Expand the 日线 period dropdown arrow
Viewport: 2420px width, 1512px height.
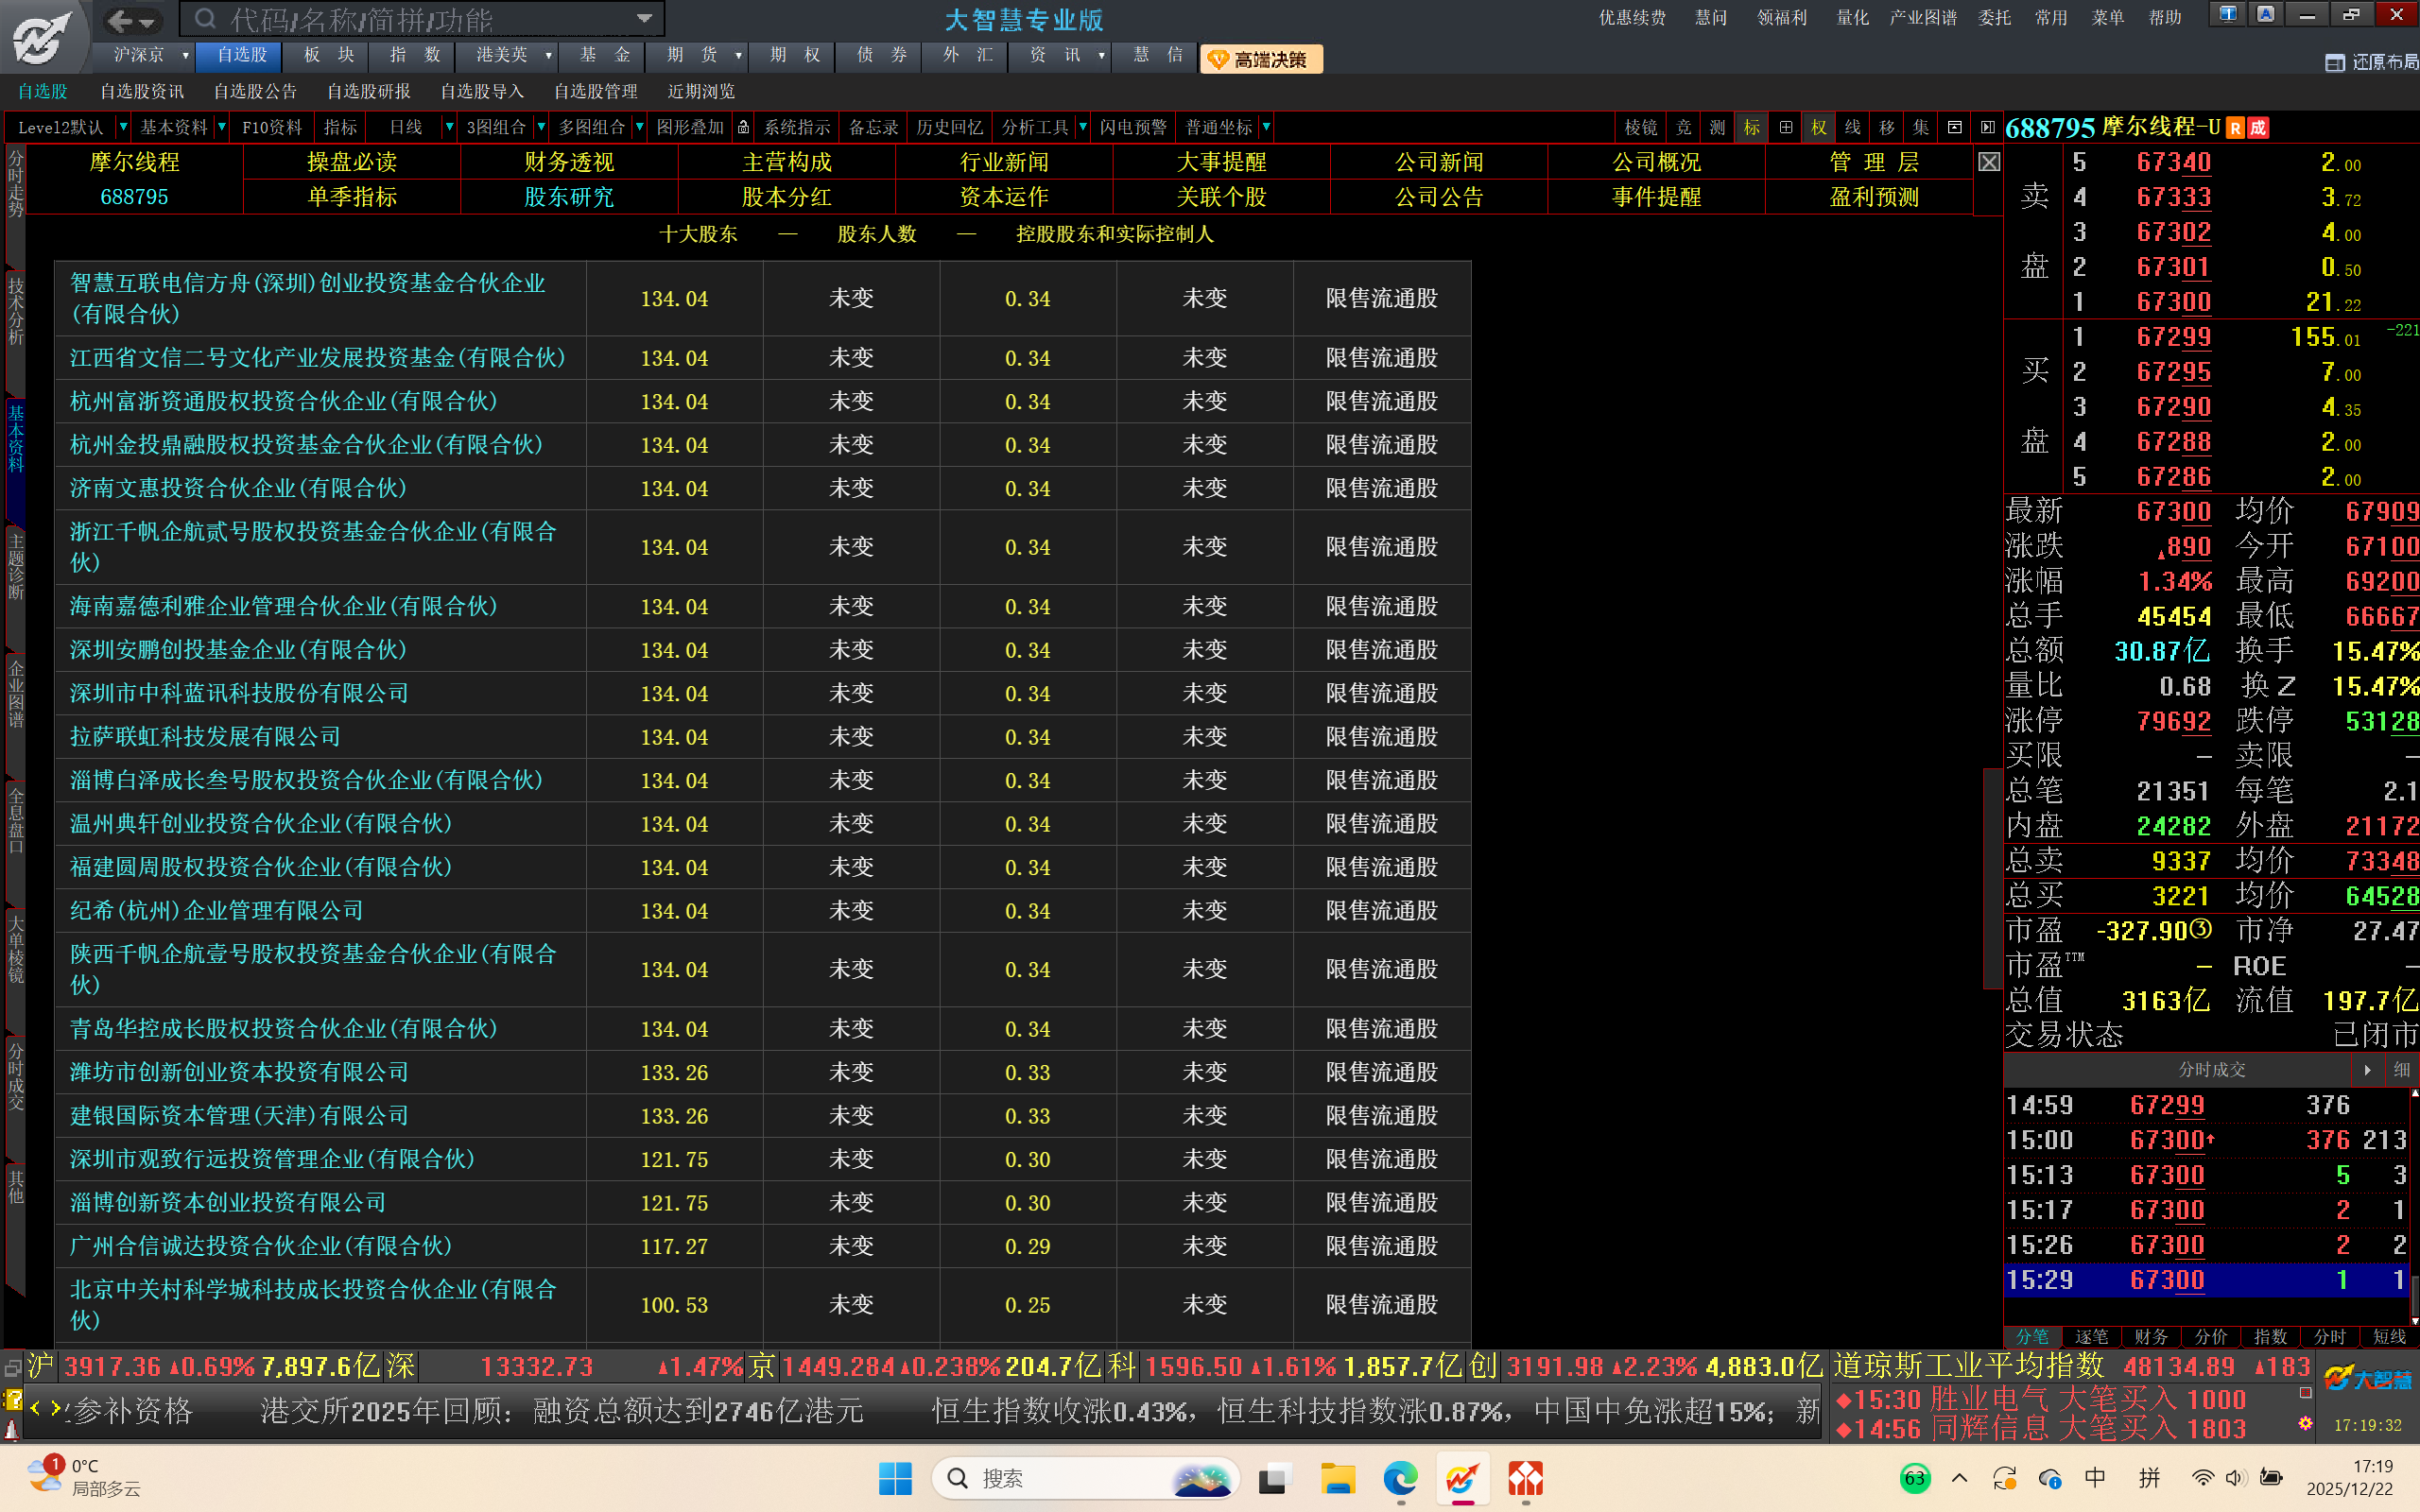coord(449,127)
